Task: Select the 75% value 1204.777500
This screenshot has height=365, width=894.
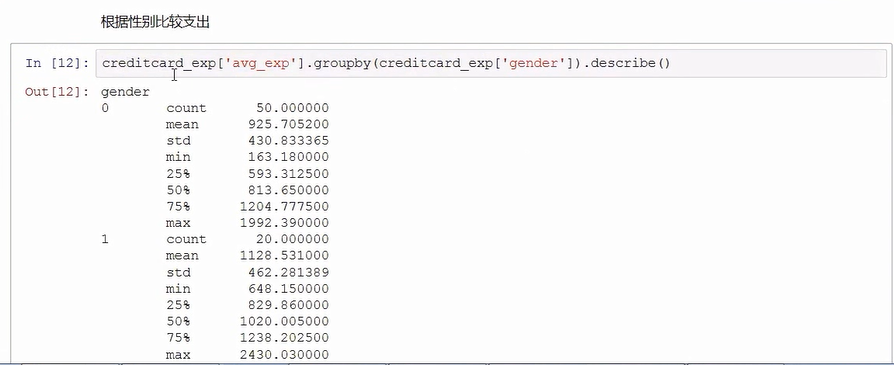Action: 286,206
